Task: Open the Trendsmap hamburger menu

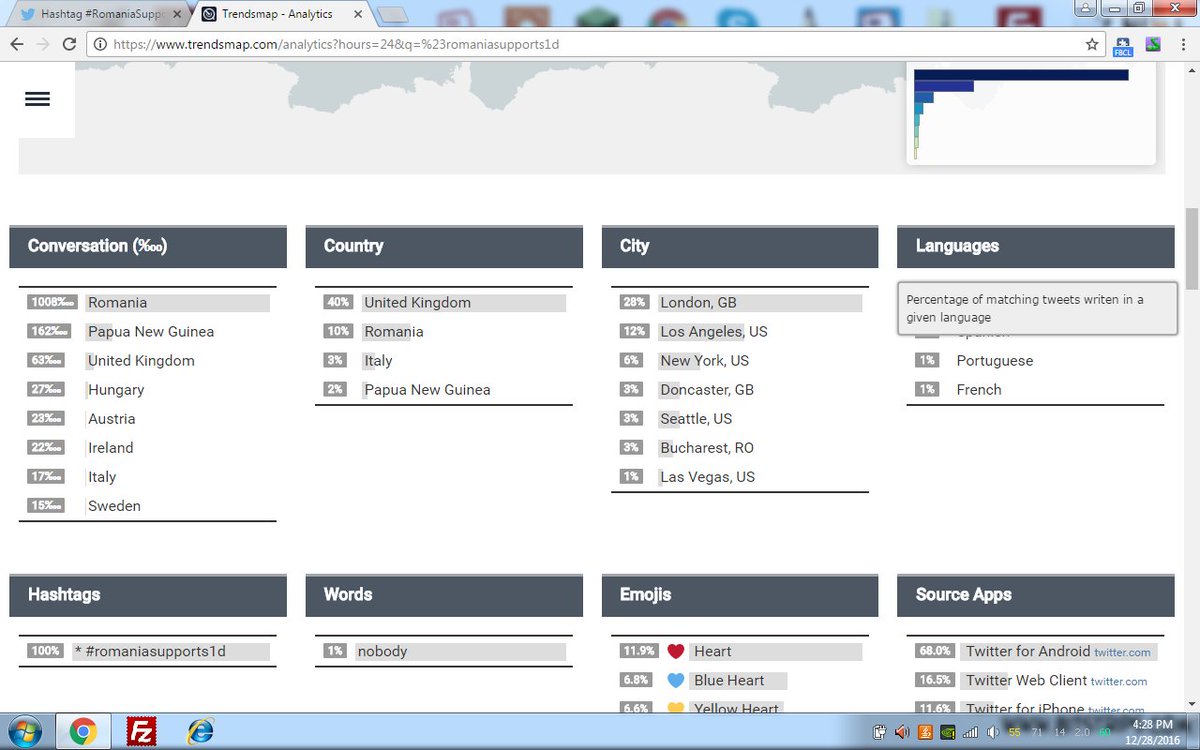Action: [x=37, y=99]
